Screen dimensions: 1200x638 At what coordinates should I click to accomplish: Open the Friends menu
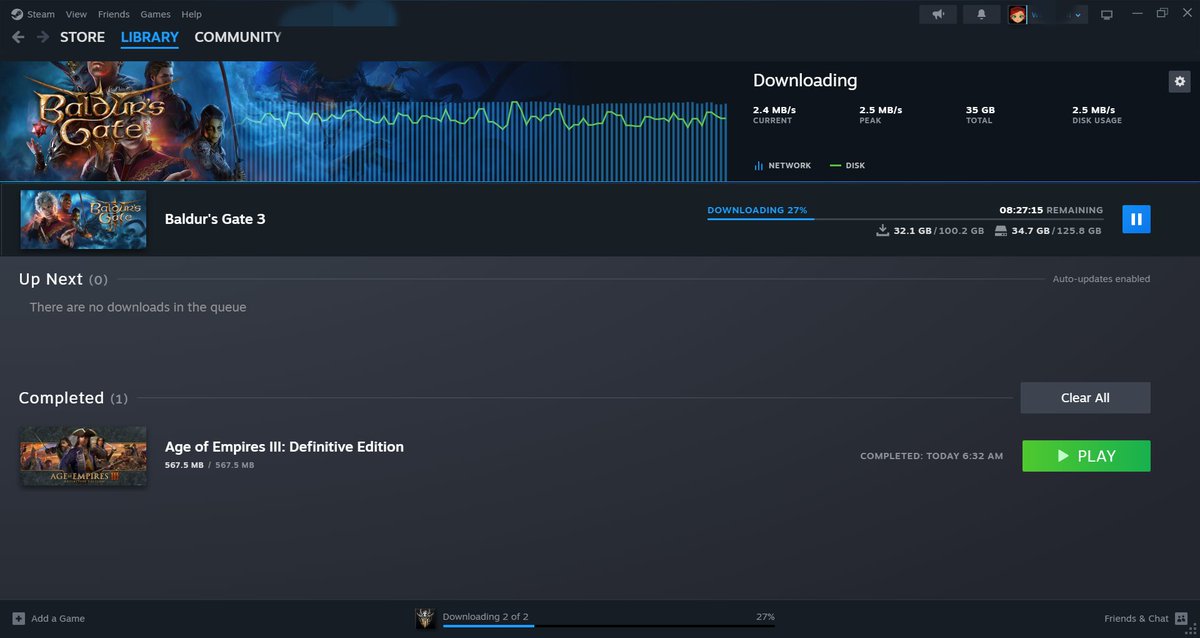[x=113, y=14]
